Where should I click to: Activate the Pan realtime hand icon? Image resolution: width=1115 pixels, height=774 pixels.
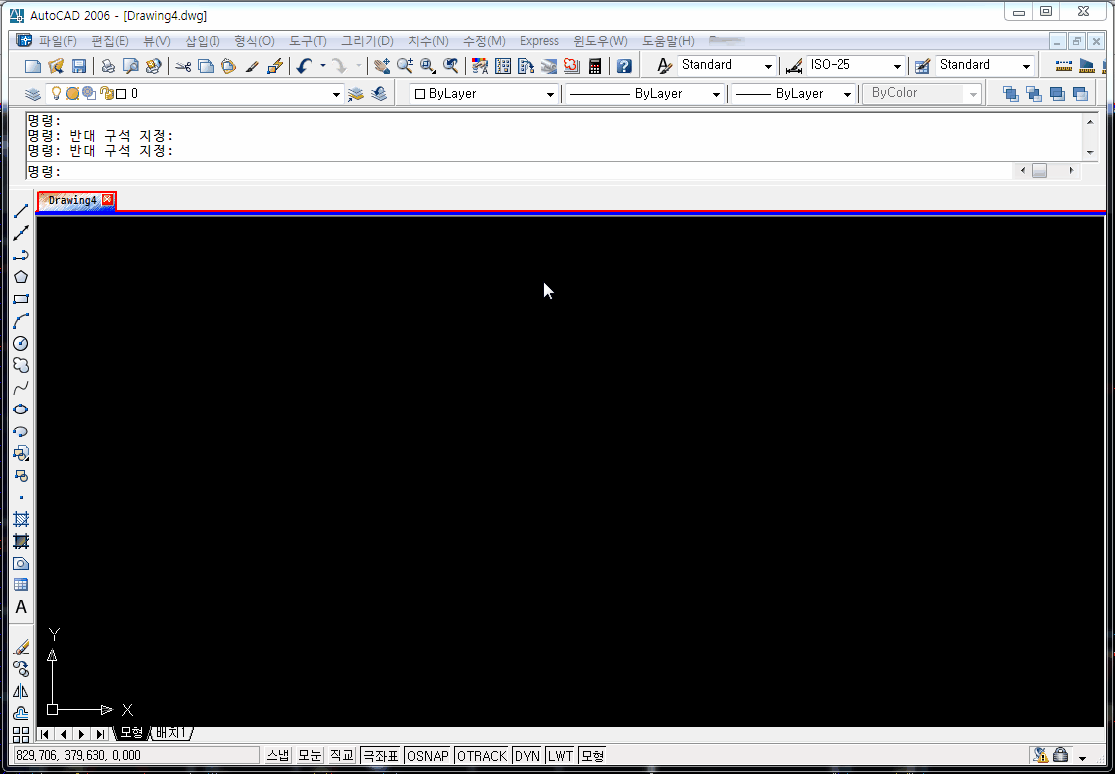pos(382,66)
